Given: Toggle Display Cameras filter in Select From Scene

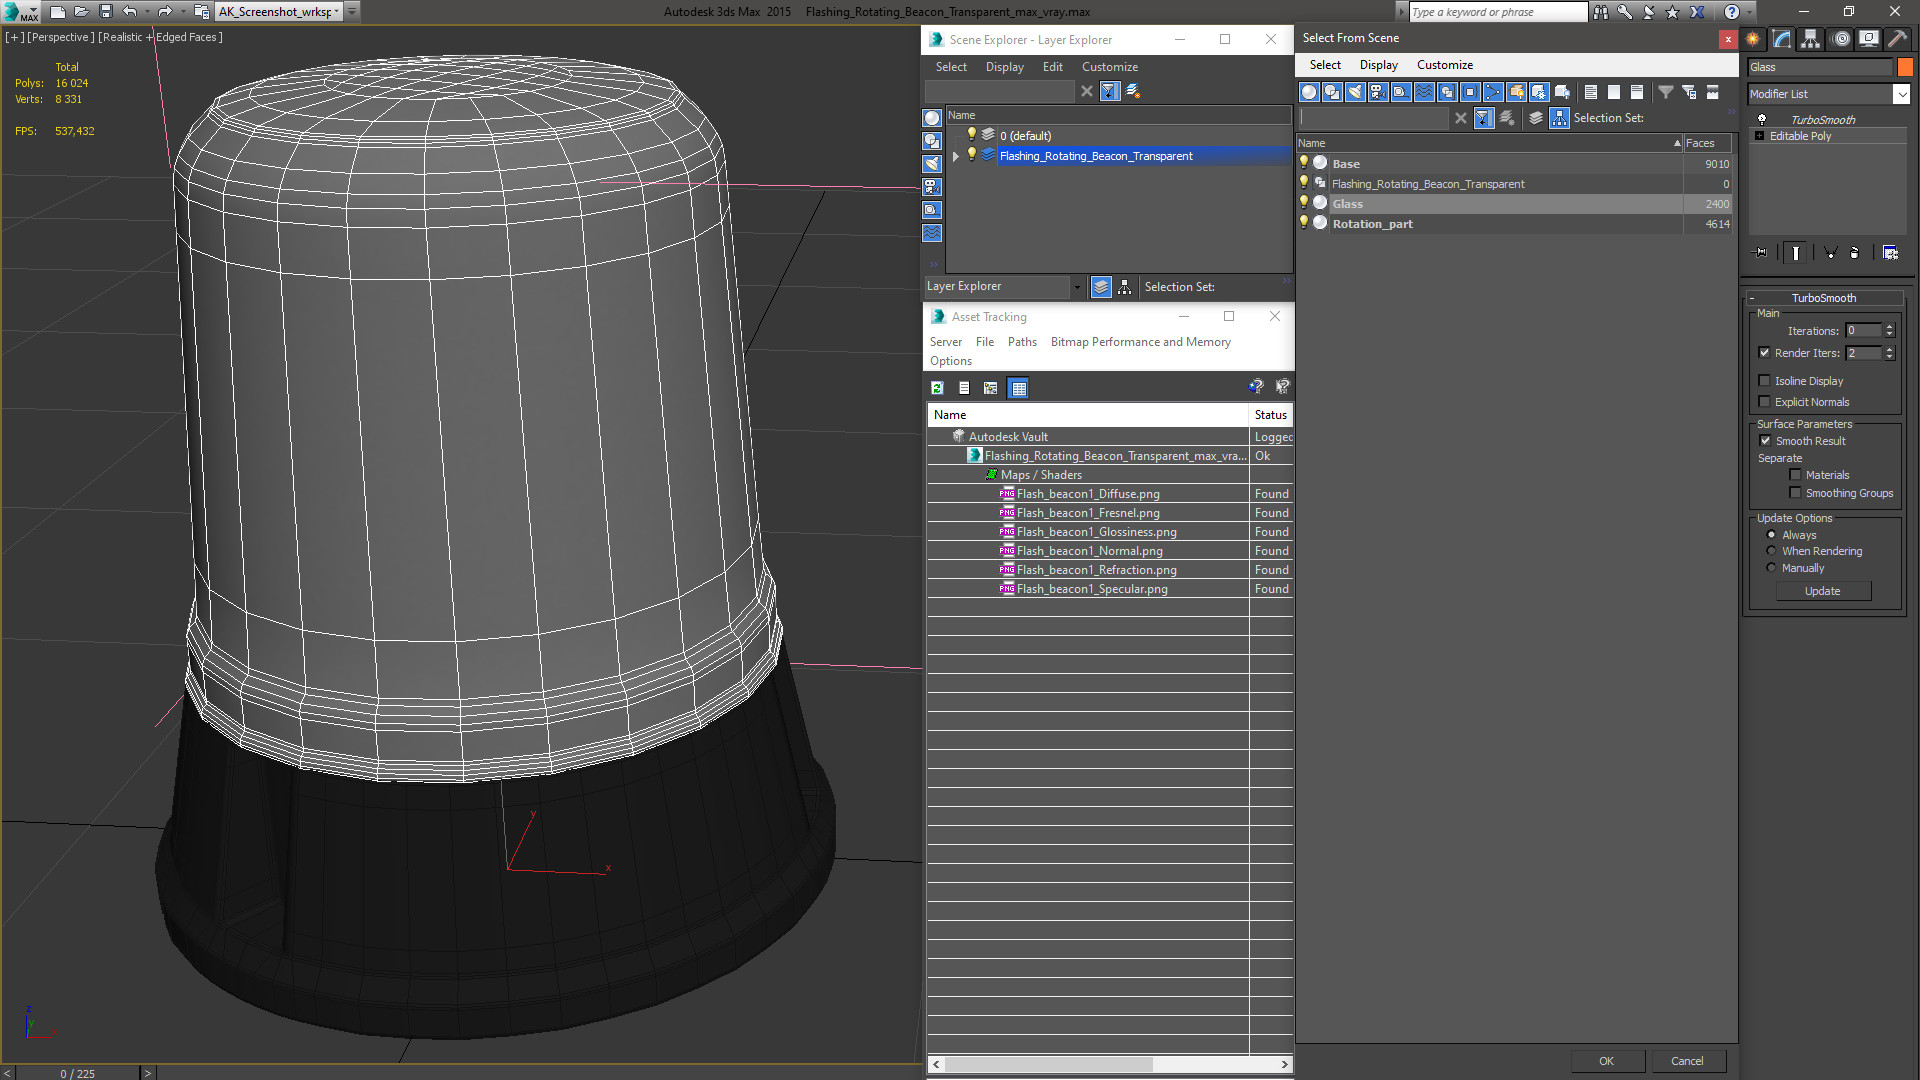Looking at the screenshot, I should (1378, 92).
